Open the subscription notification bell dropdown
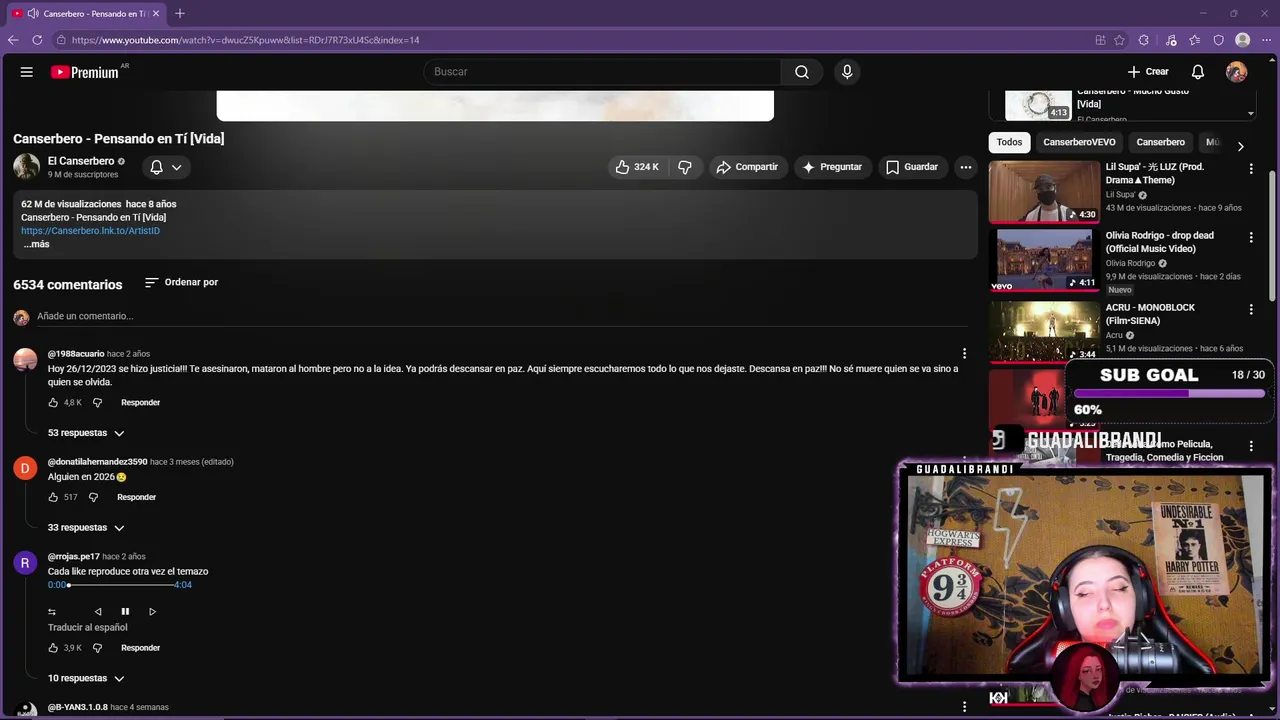 coord(166,167)
